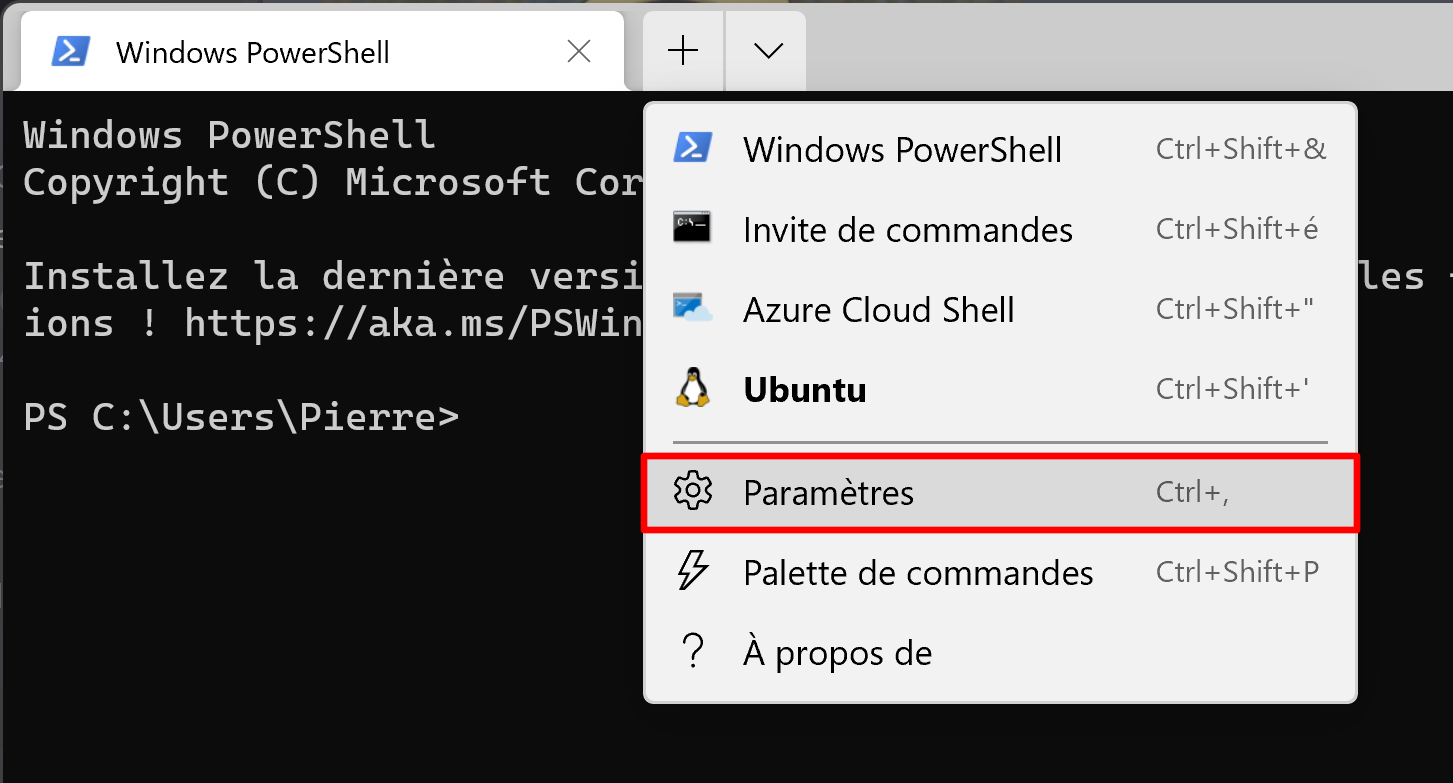Viewport: 1453px width, 783px height.
Task: Click the PS C:\Users\Pierre> prompt line
Action: [241, 417]
